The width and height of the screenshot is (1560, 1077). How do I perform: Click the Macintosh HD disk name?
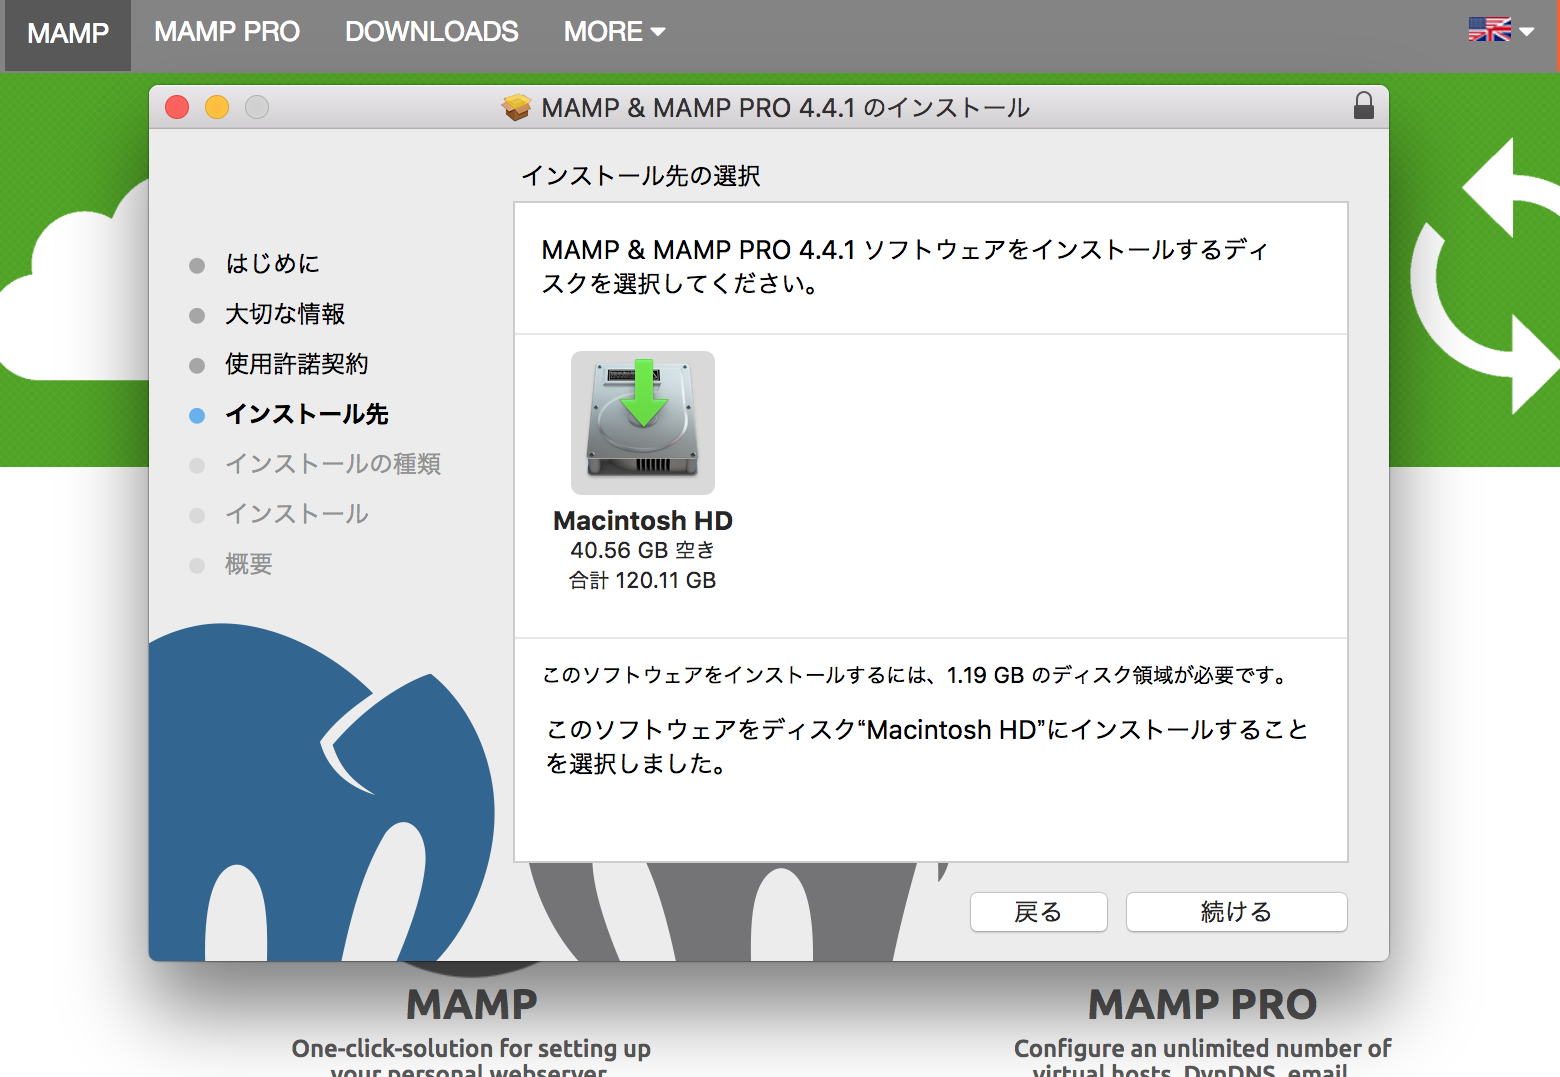coord(643,521)
